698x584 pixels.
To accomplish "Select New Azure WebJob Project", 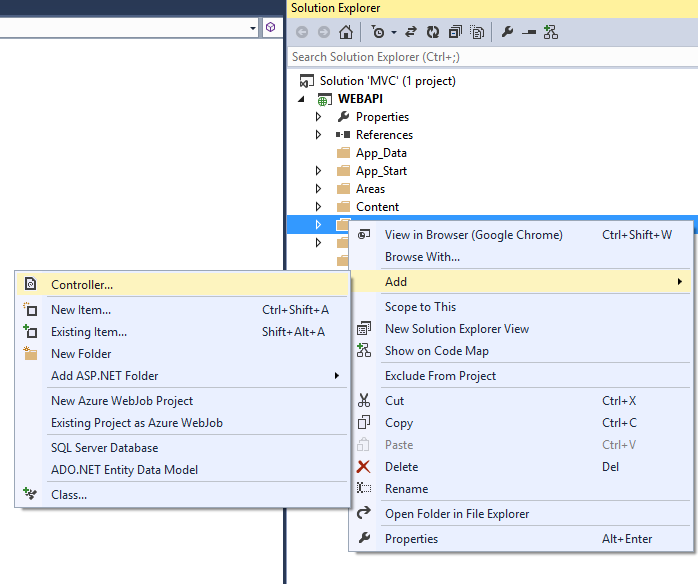I will 182,401.
